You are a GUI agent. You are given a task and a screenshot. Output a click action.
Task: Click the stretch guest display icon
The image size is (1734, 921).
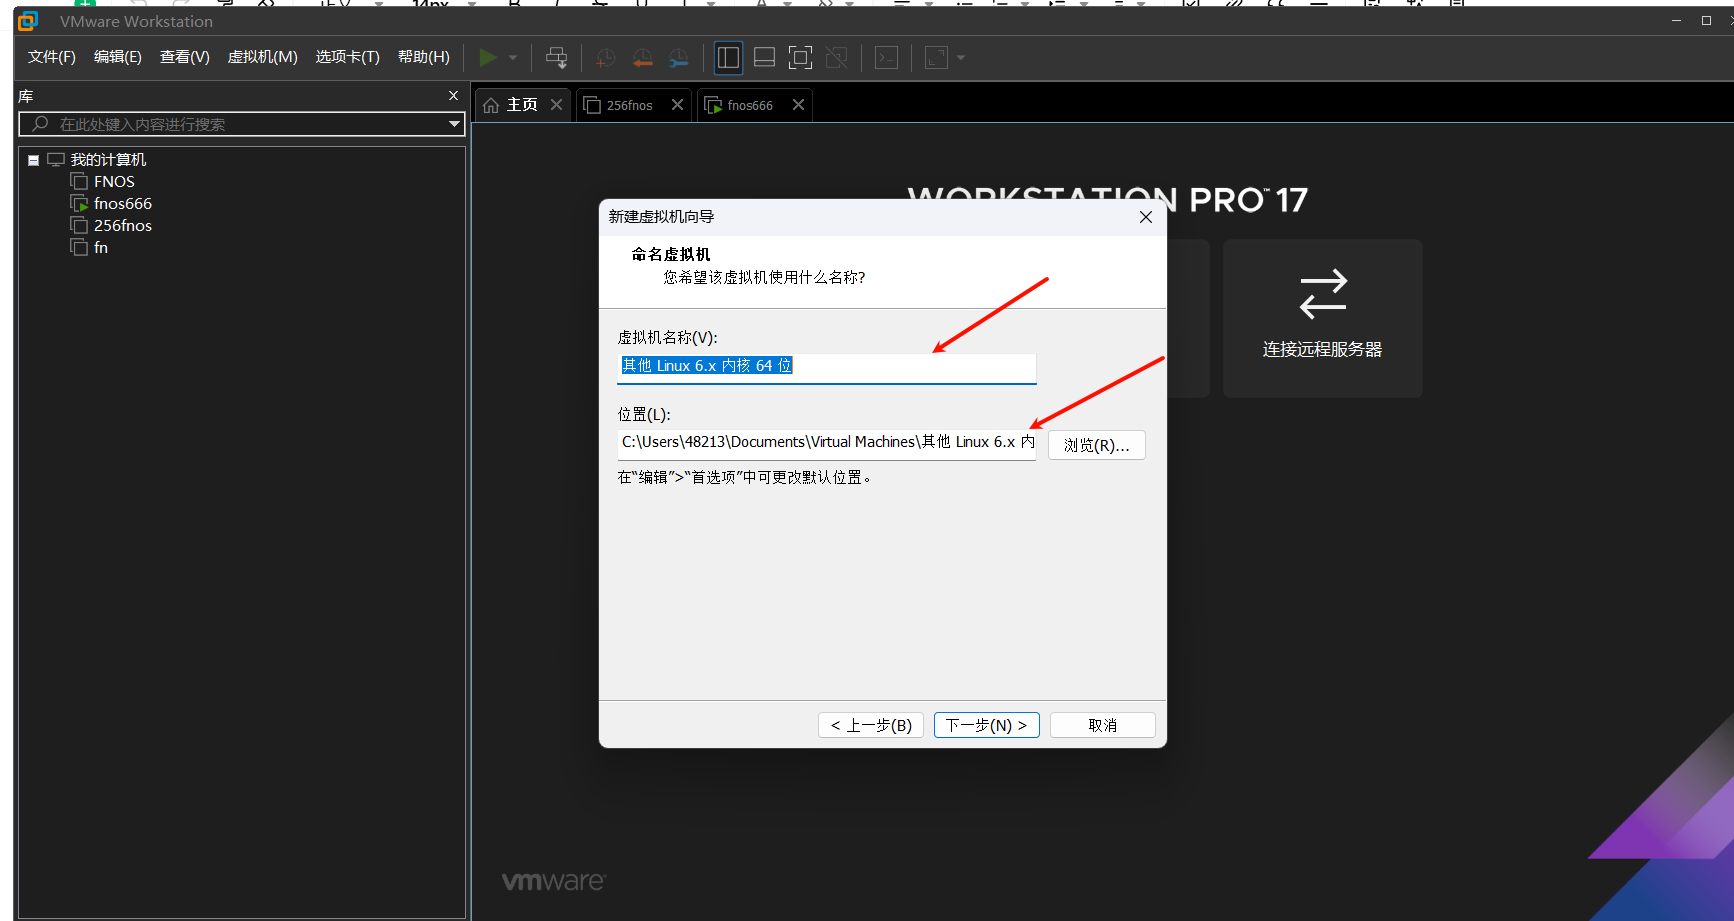(x=936, y=58)
